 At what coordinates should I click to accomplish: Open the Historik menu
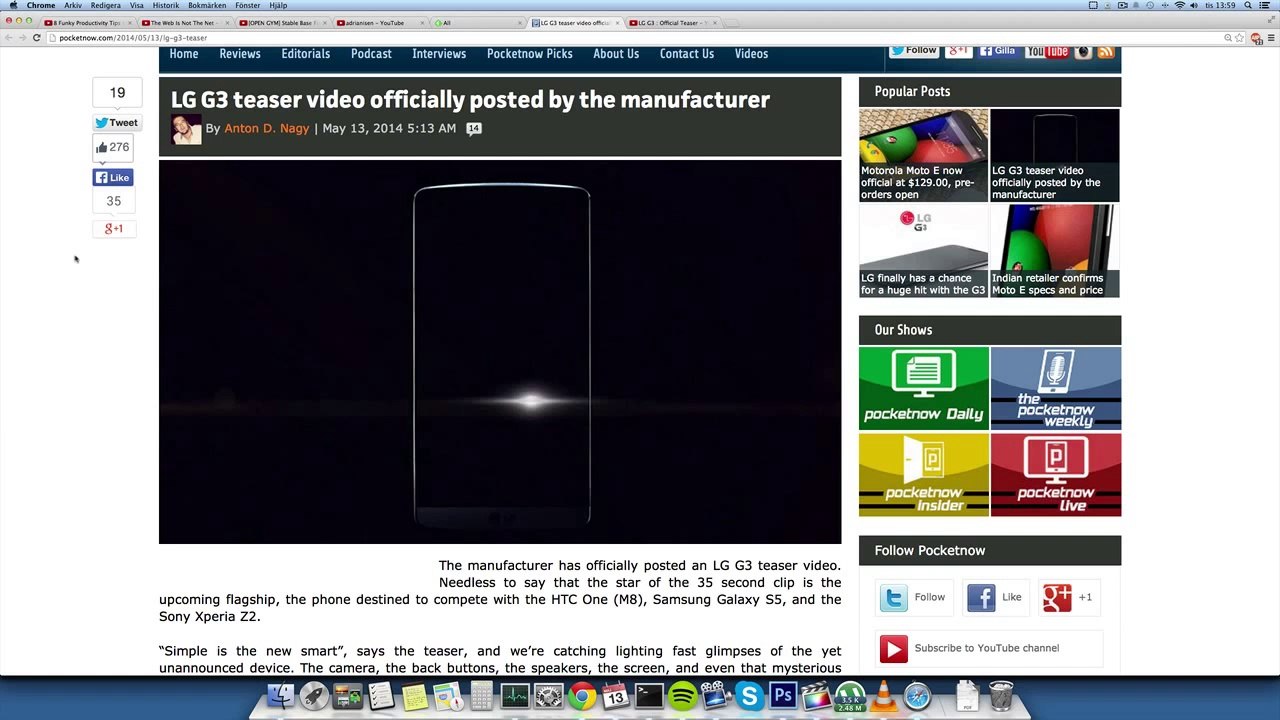point(166,5)
